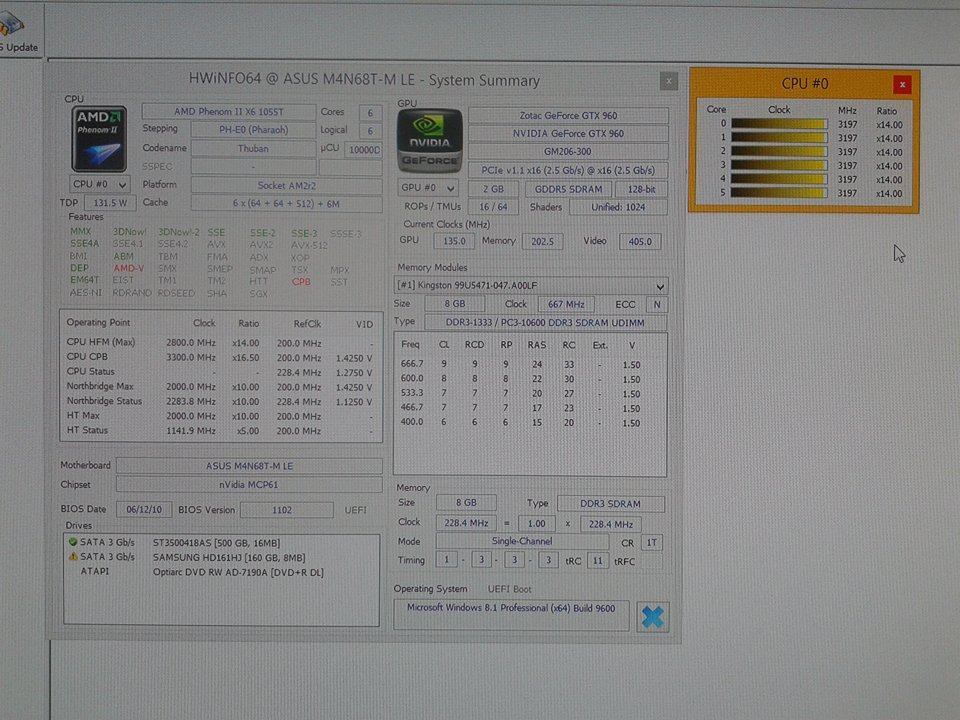Screen dimensions: 960x720
Task: Click the Core 3 clock bar
Action: click(779, 165)
